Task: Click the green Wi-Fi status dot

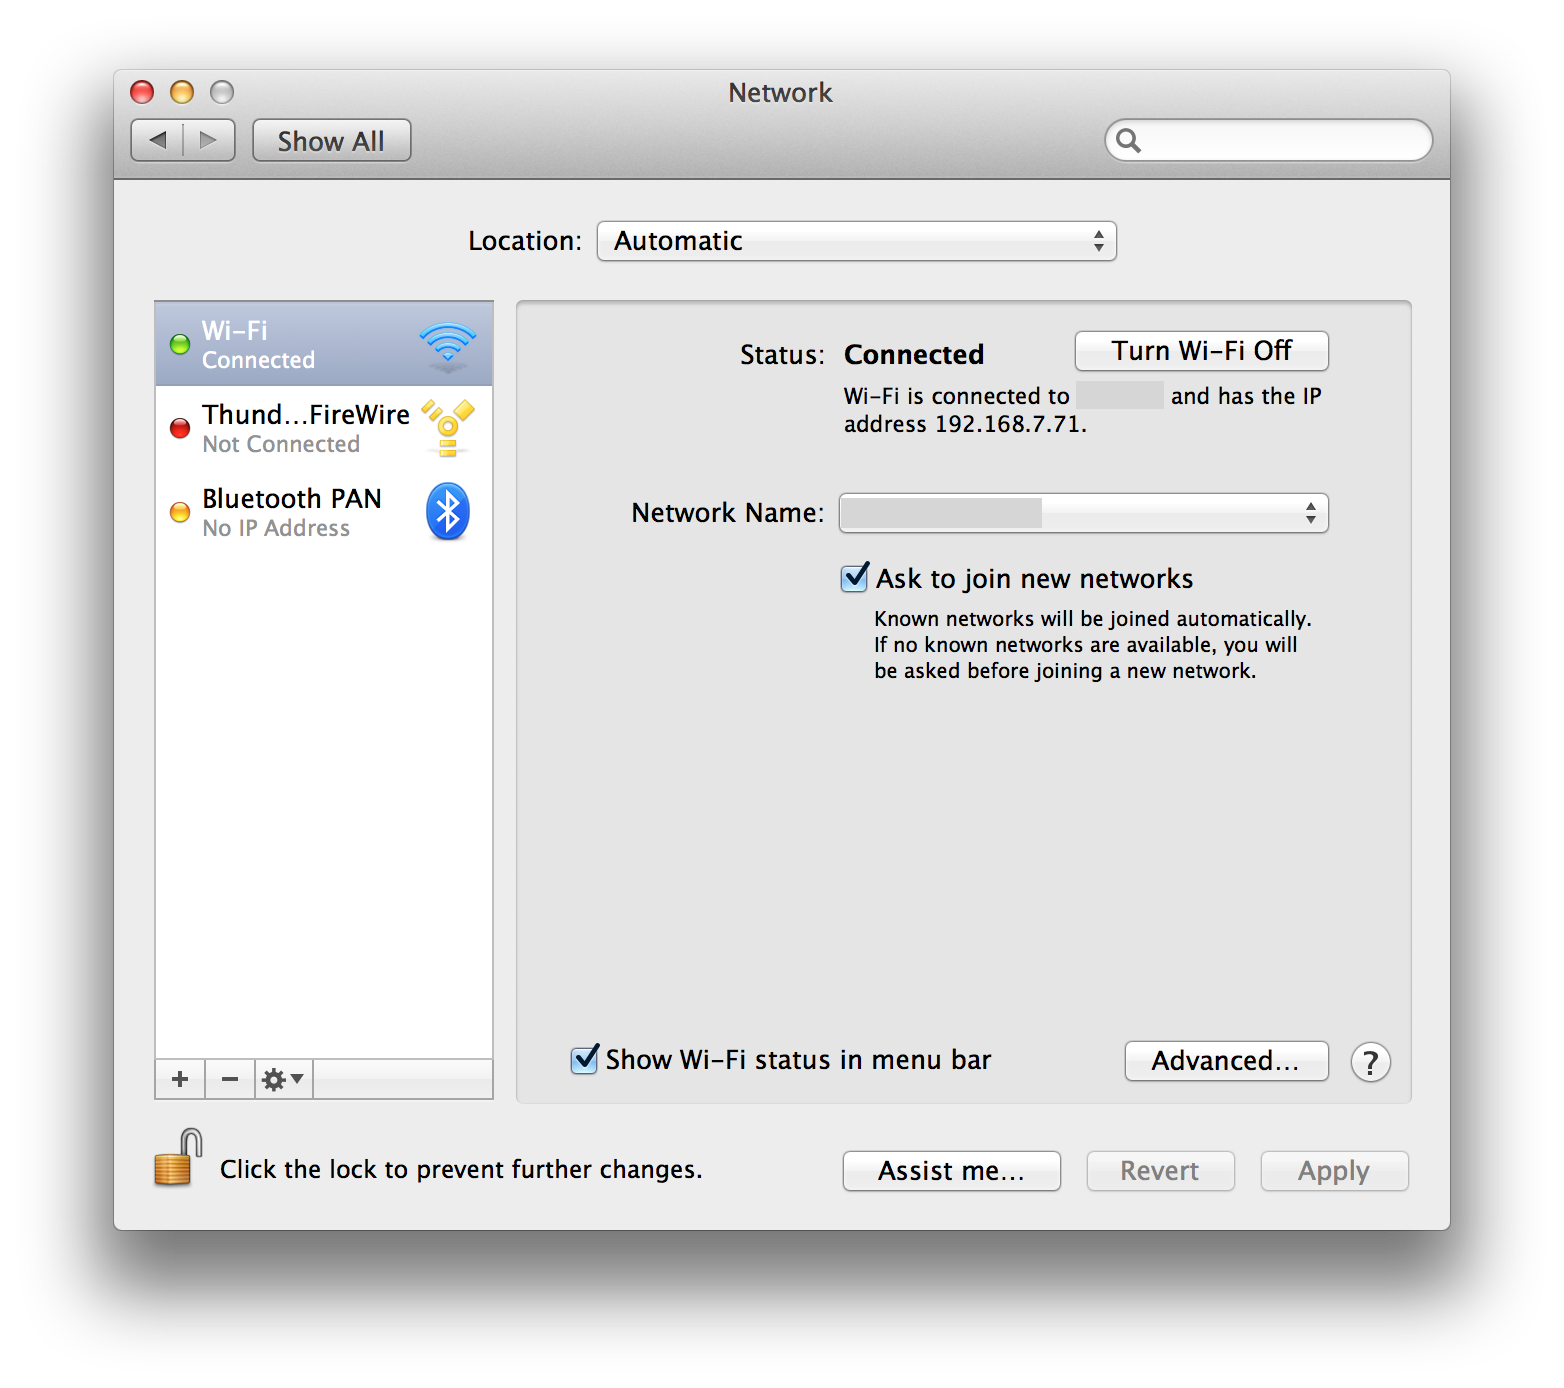Action: click(180, 345)
